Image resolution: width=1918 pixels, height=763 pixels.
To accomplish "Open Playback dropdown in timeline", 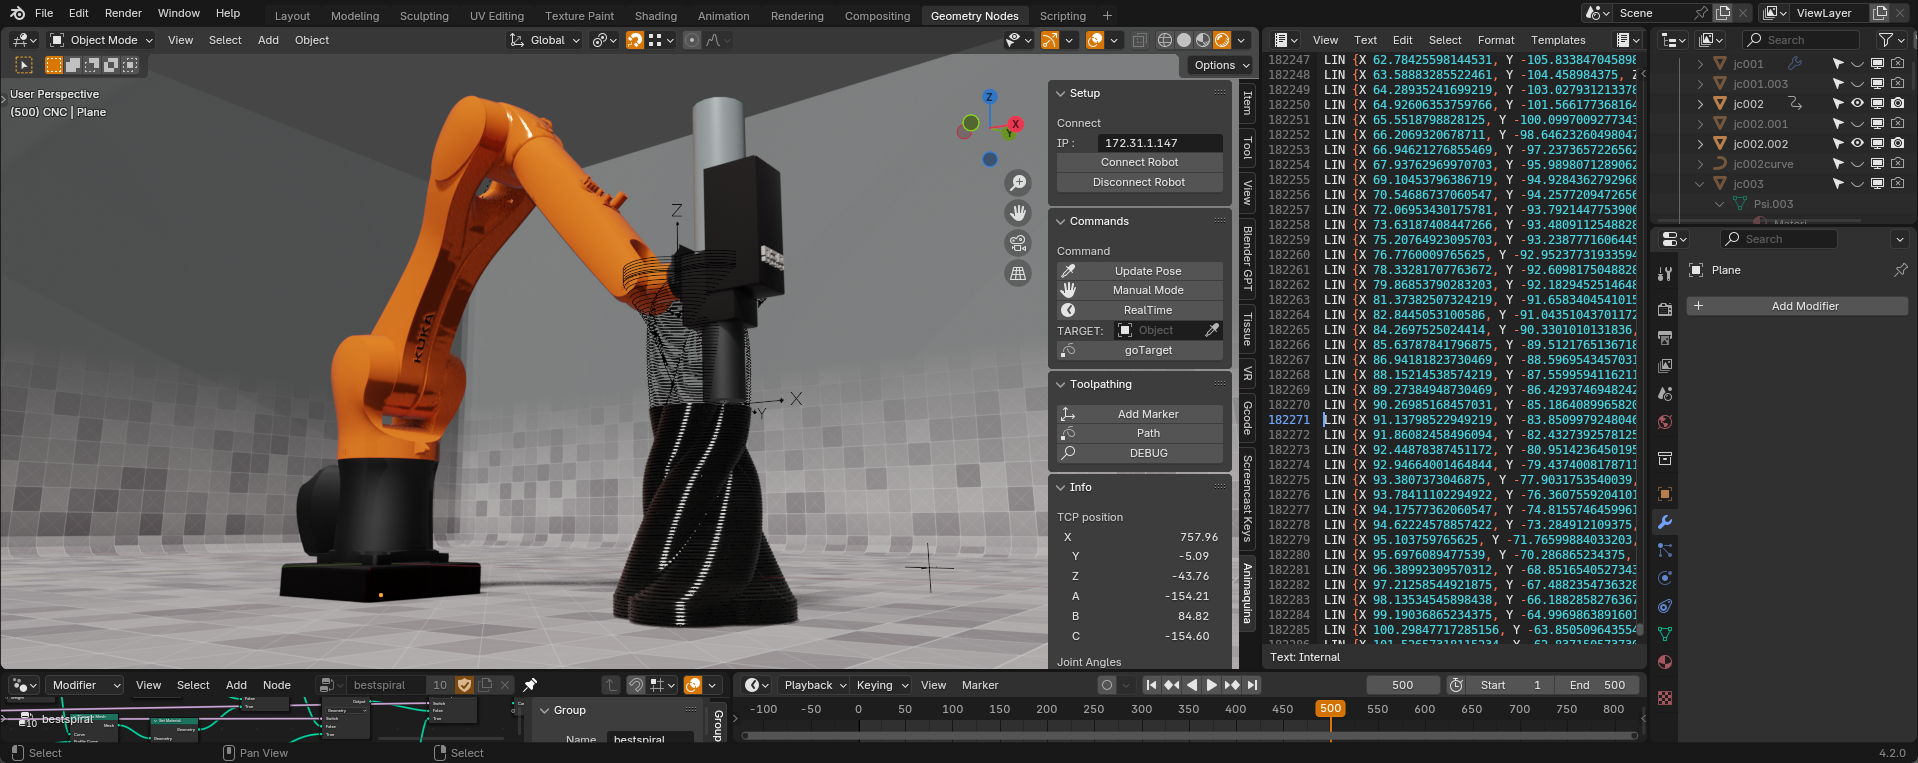I will click(815, 685).
